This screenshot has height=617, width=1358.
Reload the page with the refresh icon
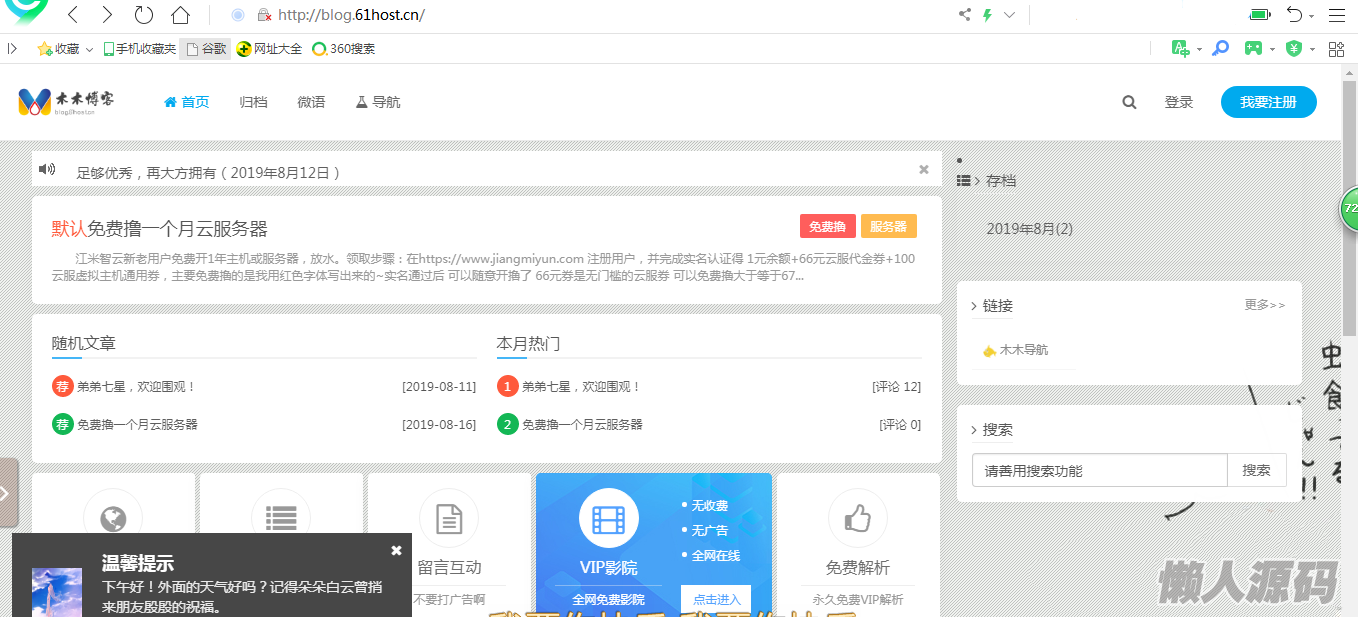144,15
